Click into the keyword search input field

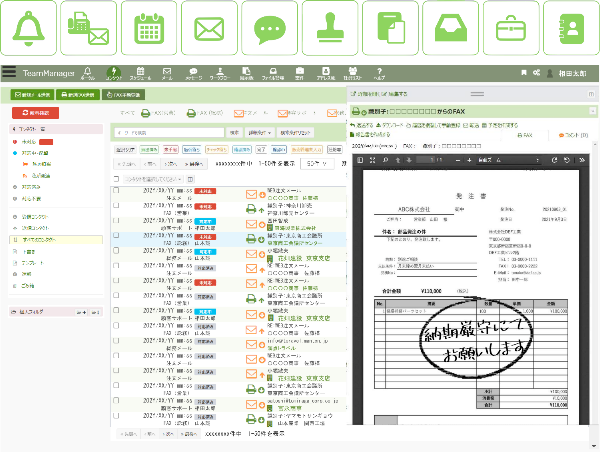(170, 132)
